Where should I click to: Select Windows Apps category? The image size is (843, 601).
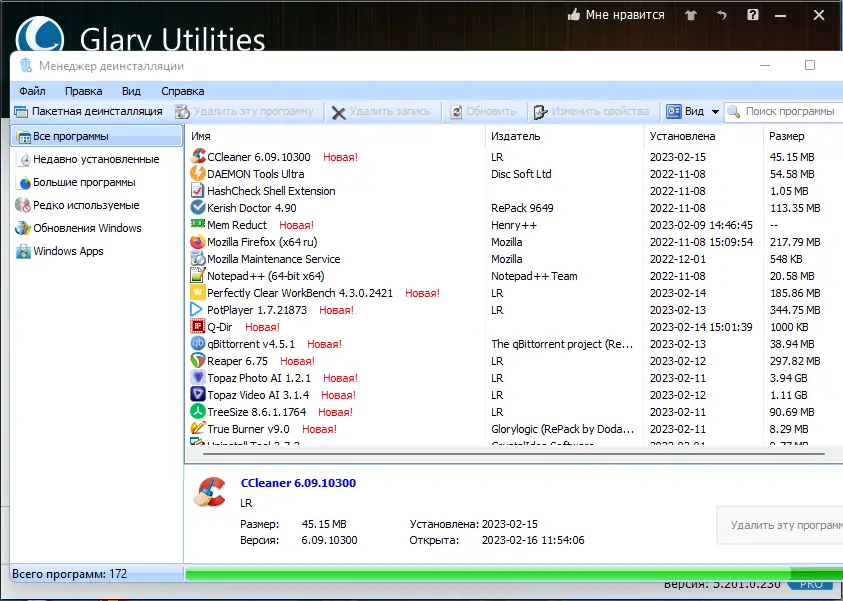click(x=97, y=251)
